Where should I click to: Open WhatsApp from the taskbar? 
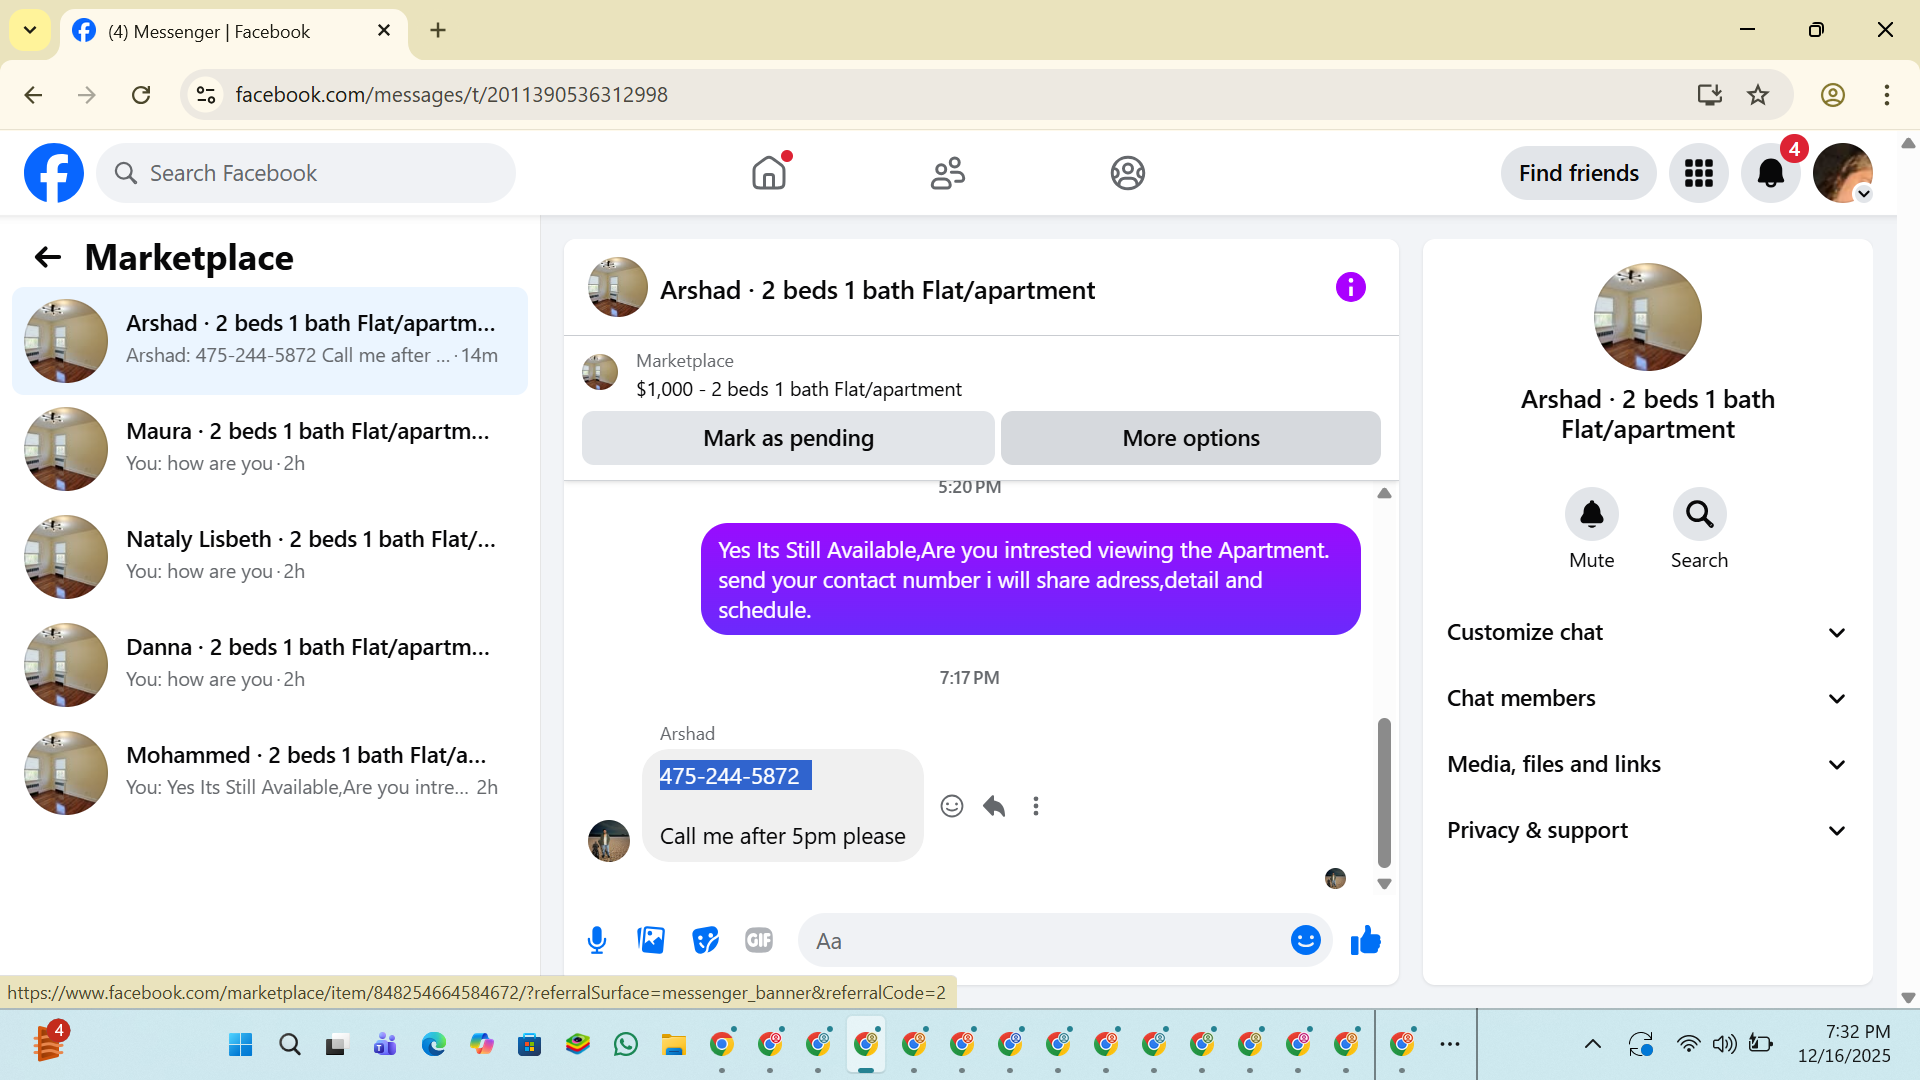tap(625, 1045)
